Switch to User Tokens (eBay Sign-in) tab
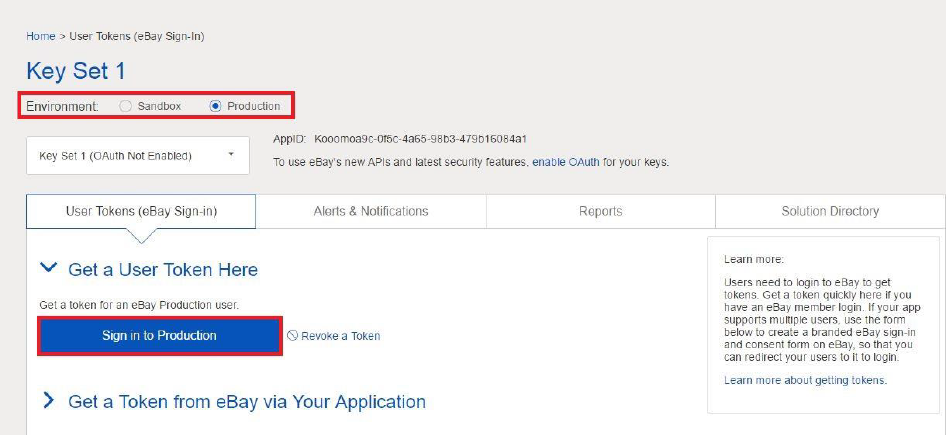The height and width of the screenshot is (435, 946). 141,211
